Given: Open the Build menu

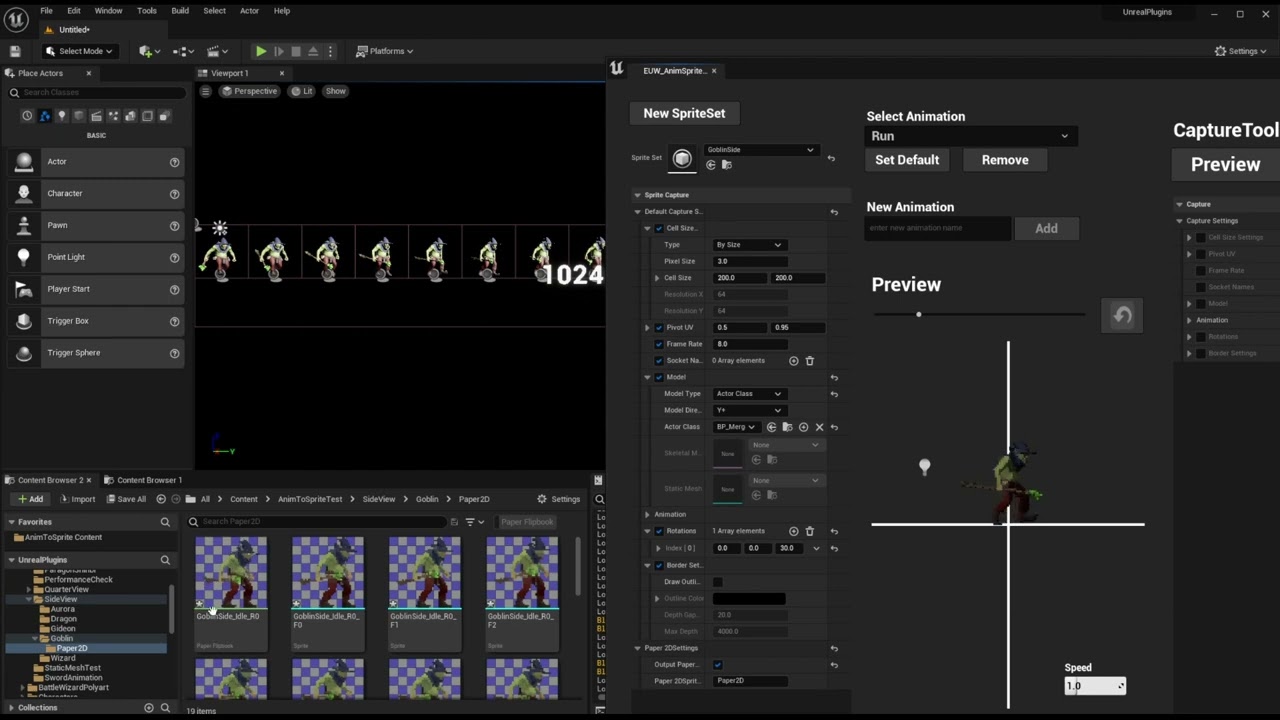Looking at the screenshot, I should coord(180,11).
